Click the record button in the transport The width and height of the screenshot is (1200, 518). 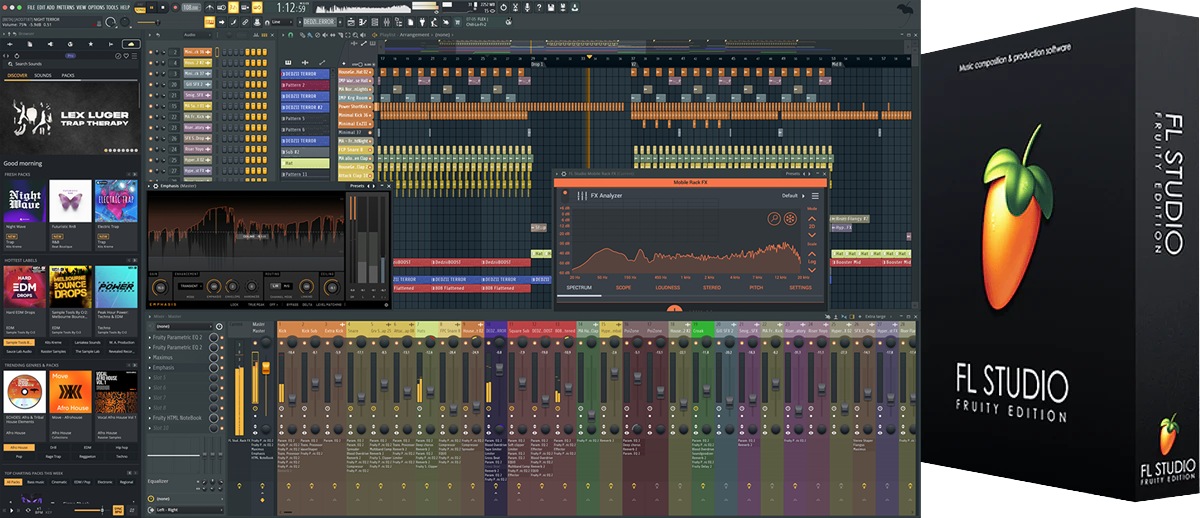[x=175, y=7]
